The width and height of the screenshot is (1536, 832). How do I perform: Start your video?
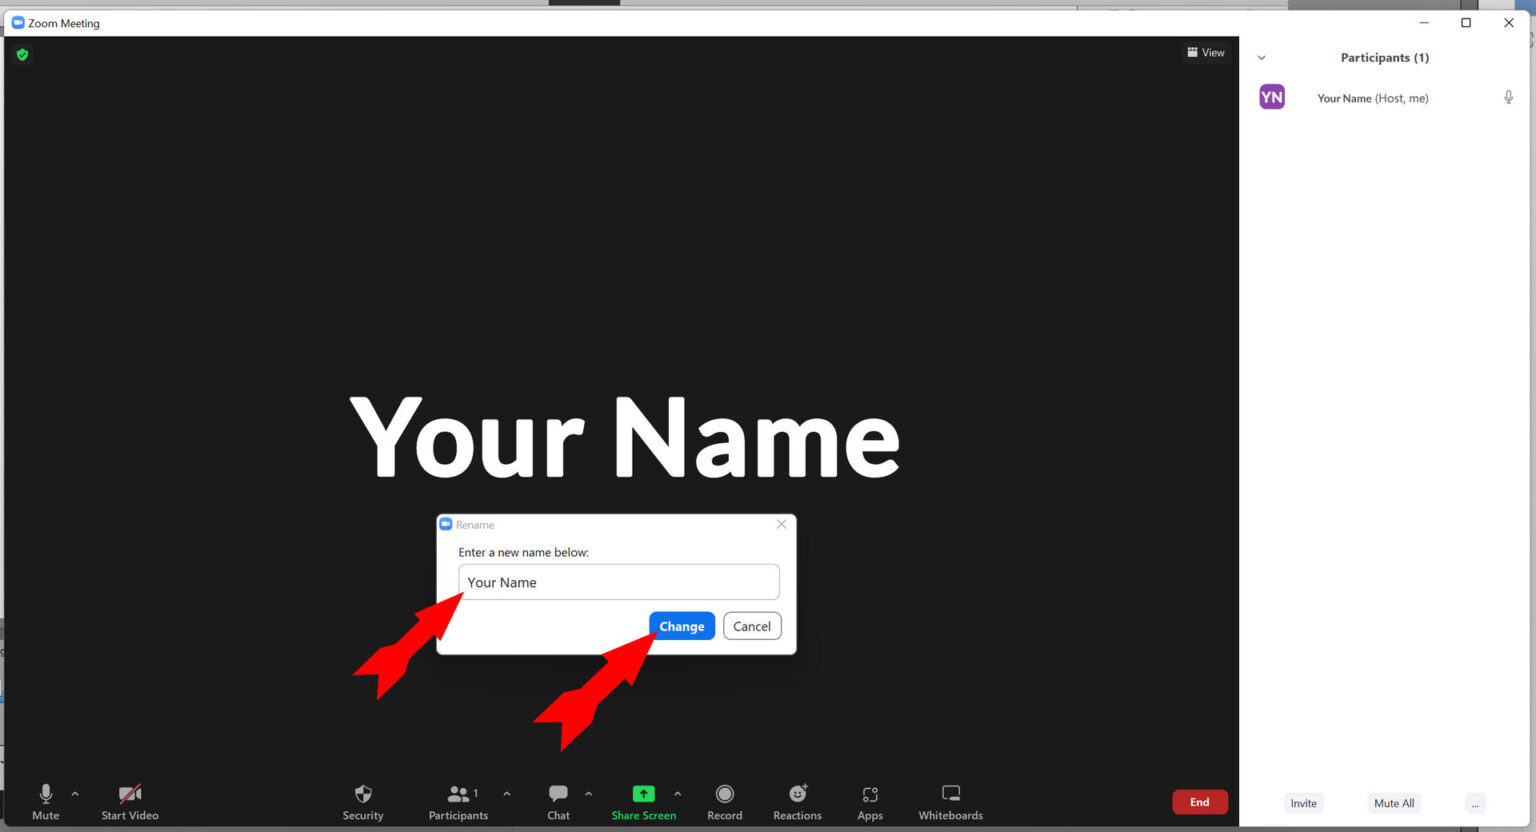(129, 801)
